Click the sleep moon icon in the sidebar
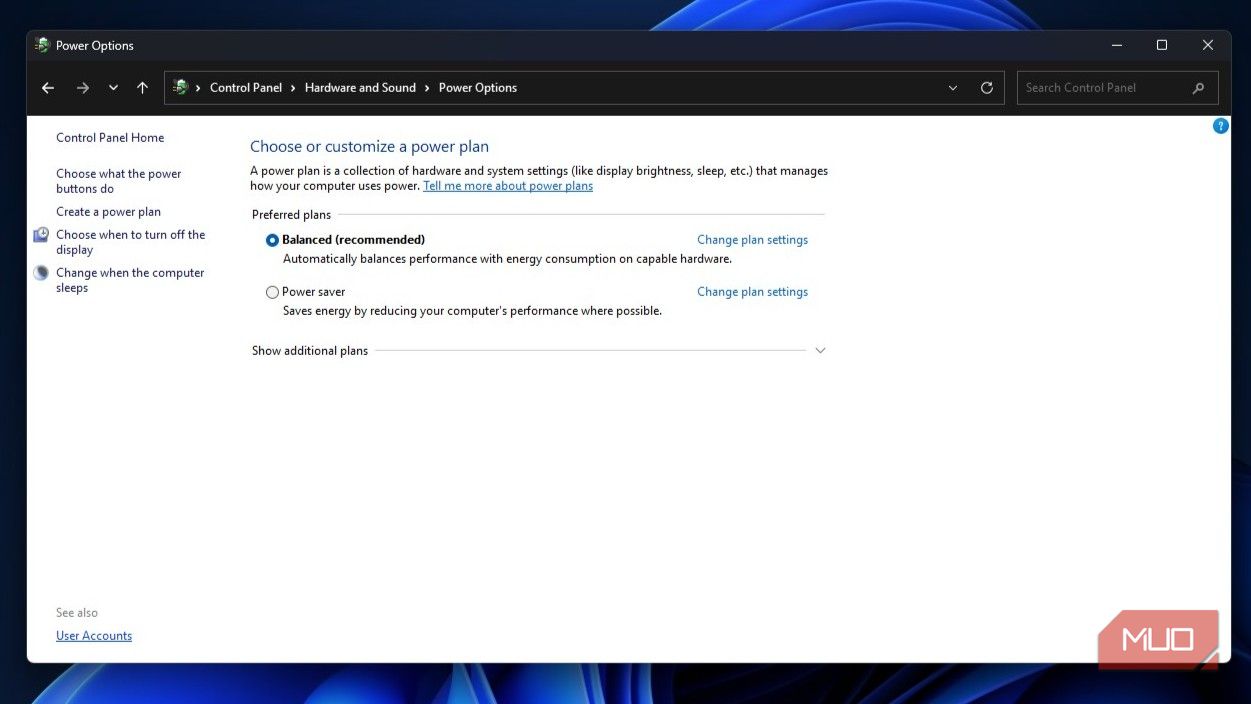 tap(41, 273)
